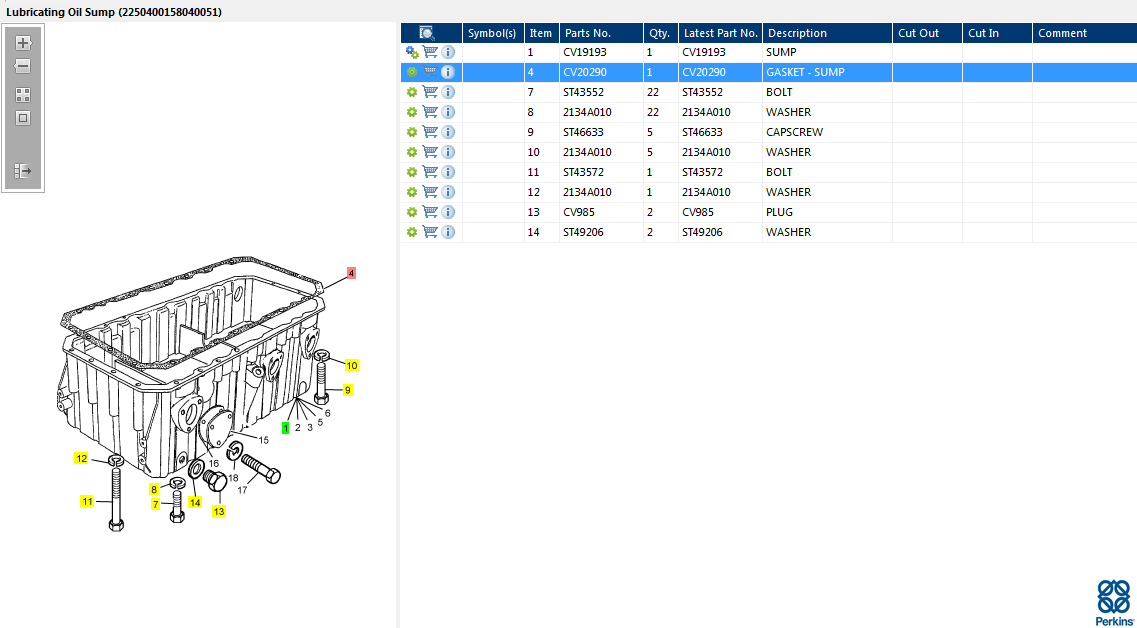Show info for PLUG CV985

[448, 212]
